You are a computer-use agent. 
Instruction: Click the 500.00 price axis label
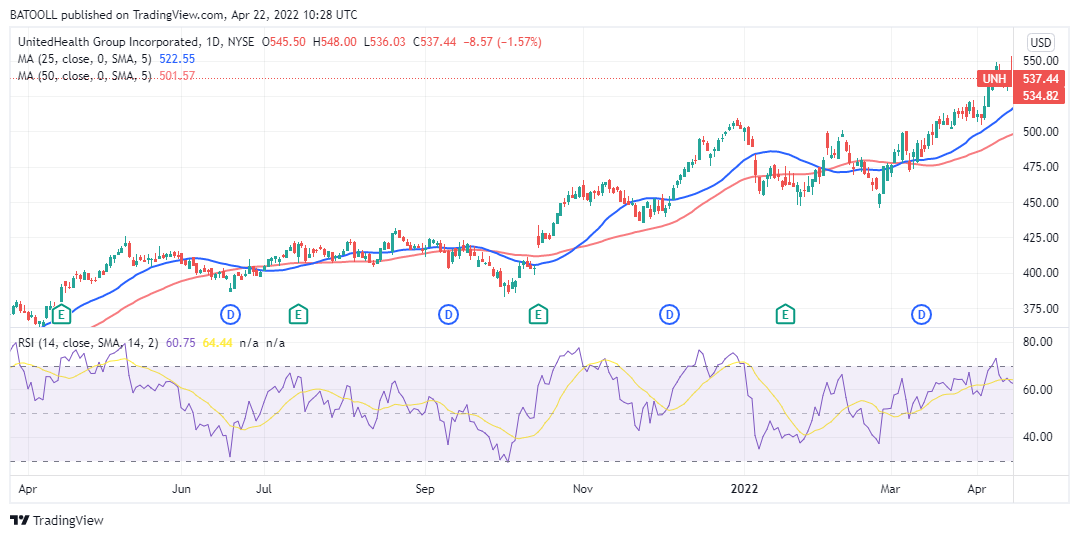(1041, 131)
